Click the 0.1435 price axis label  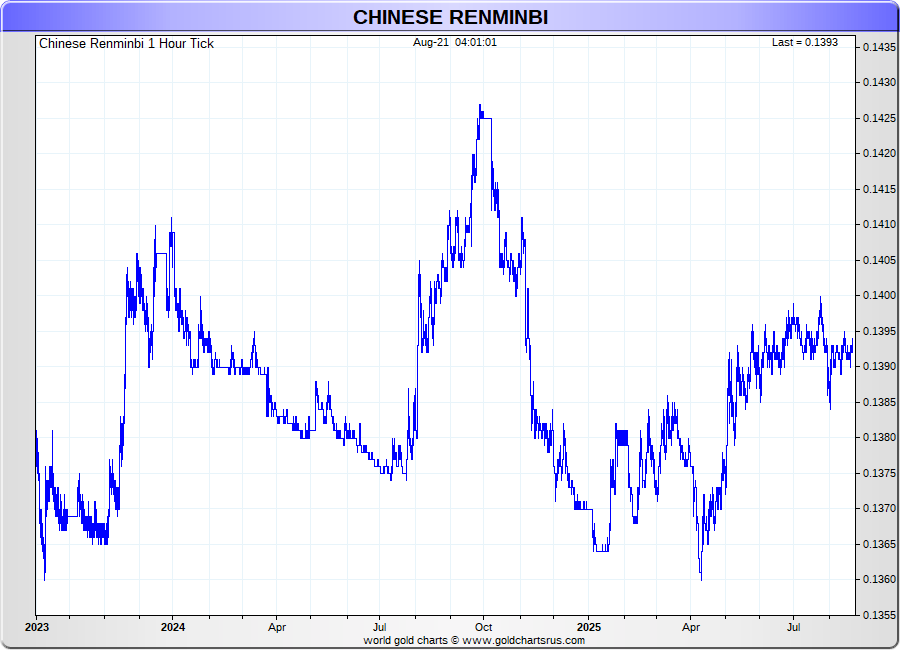880,47
